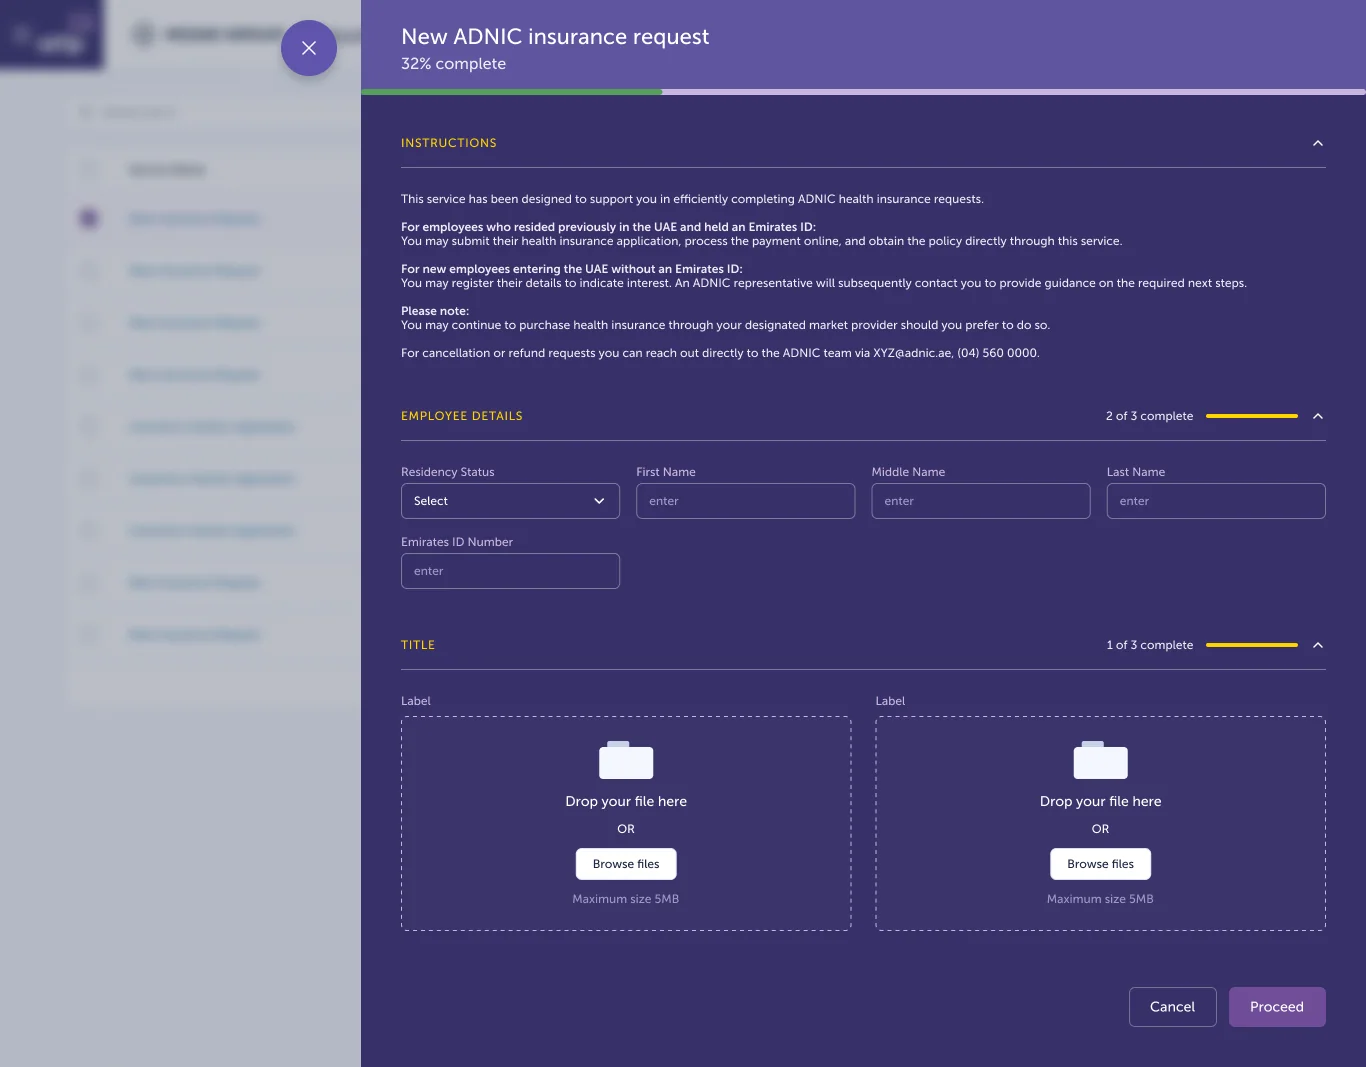Select the left upload folder icon

tap(626, 760)
